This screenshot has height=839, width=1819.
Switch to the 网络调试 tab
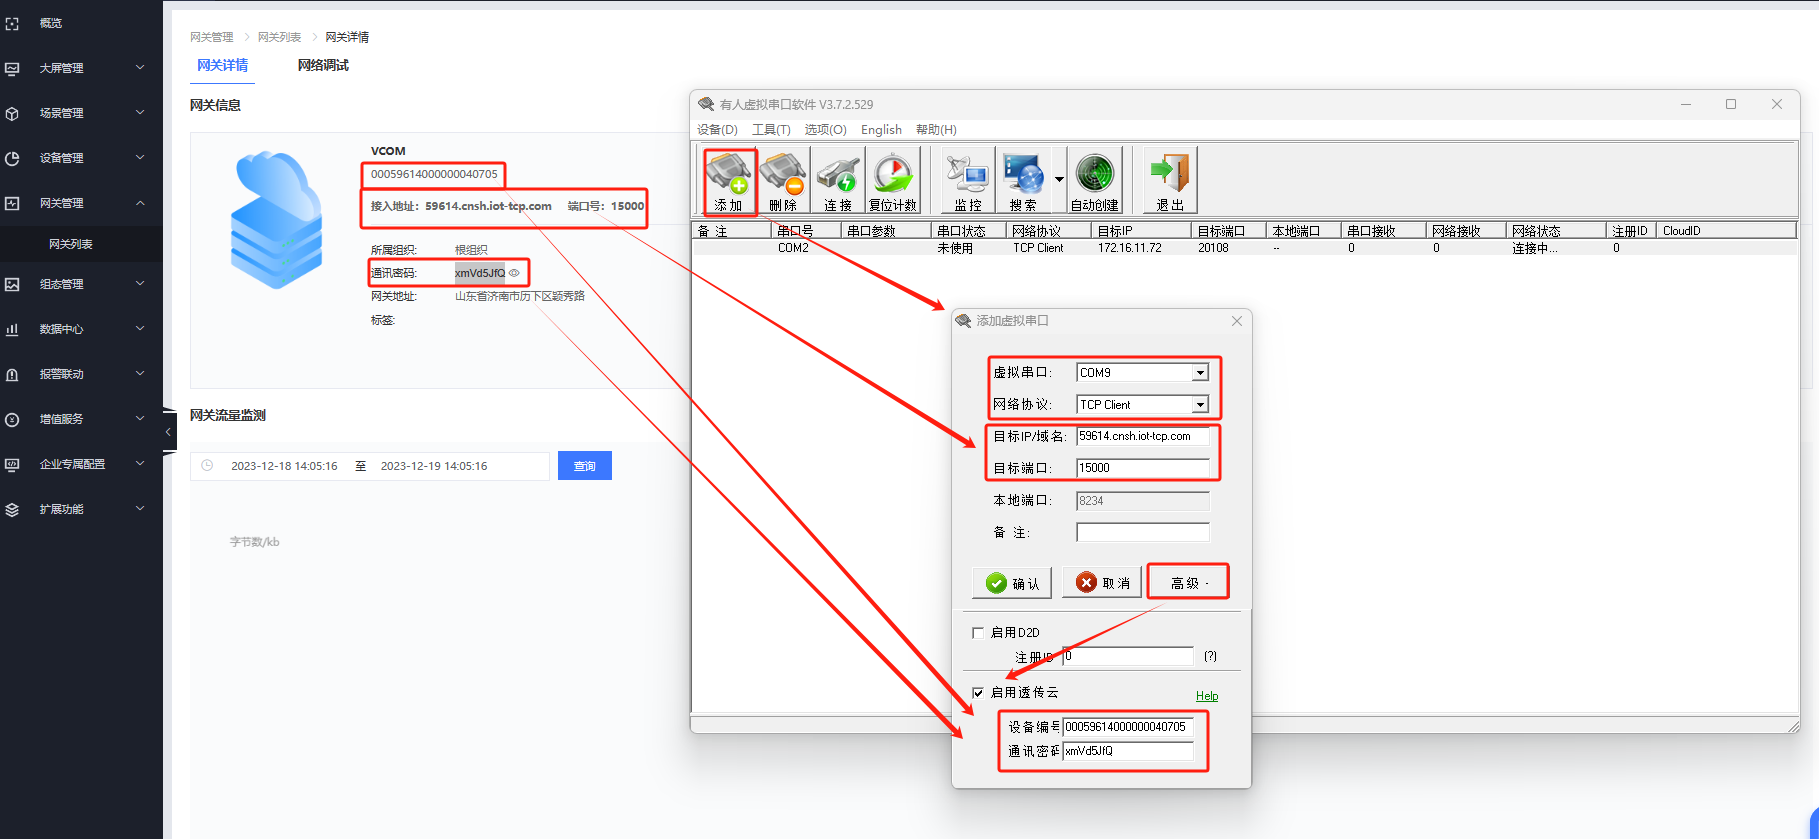click(323, 66)
